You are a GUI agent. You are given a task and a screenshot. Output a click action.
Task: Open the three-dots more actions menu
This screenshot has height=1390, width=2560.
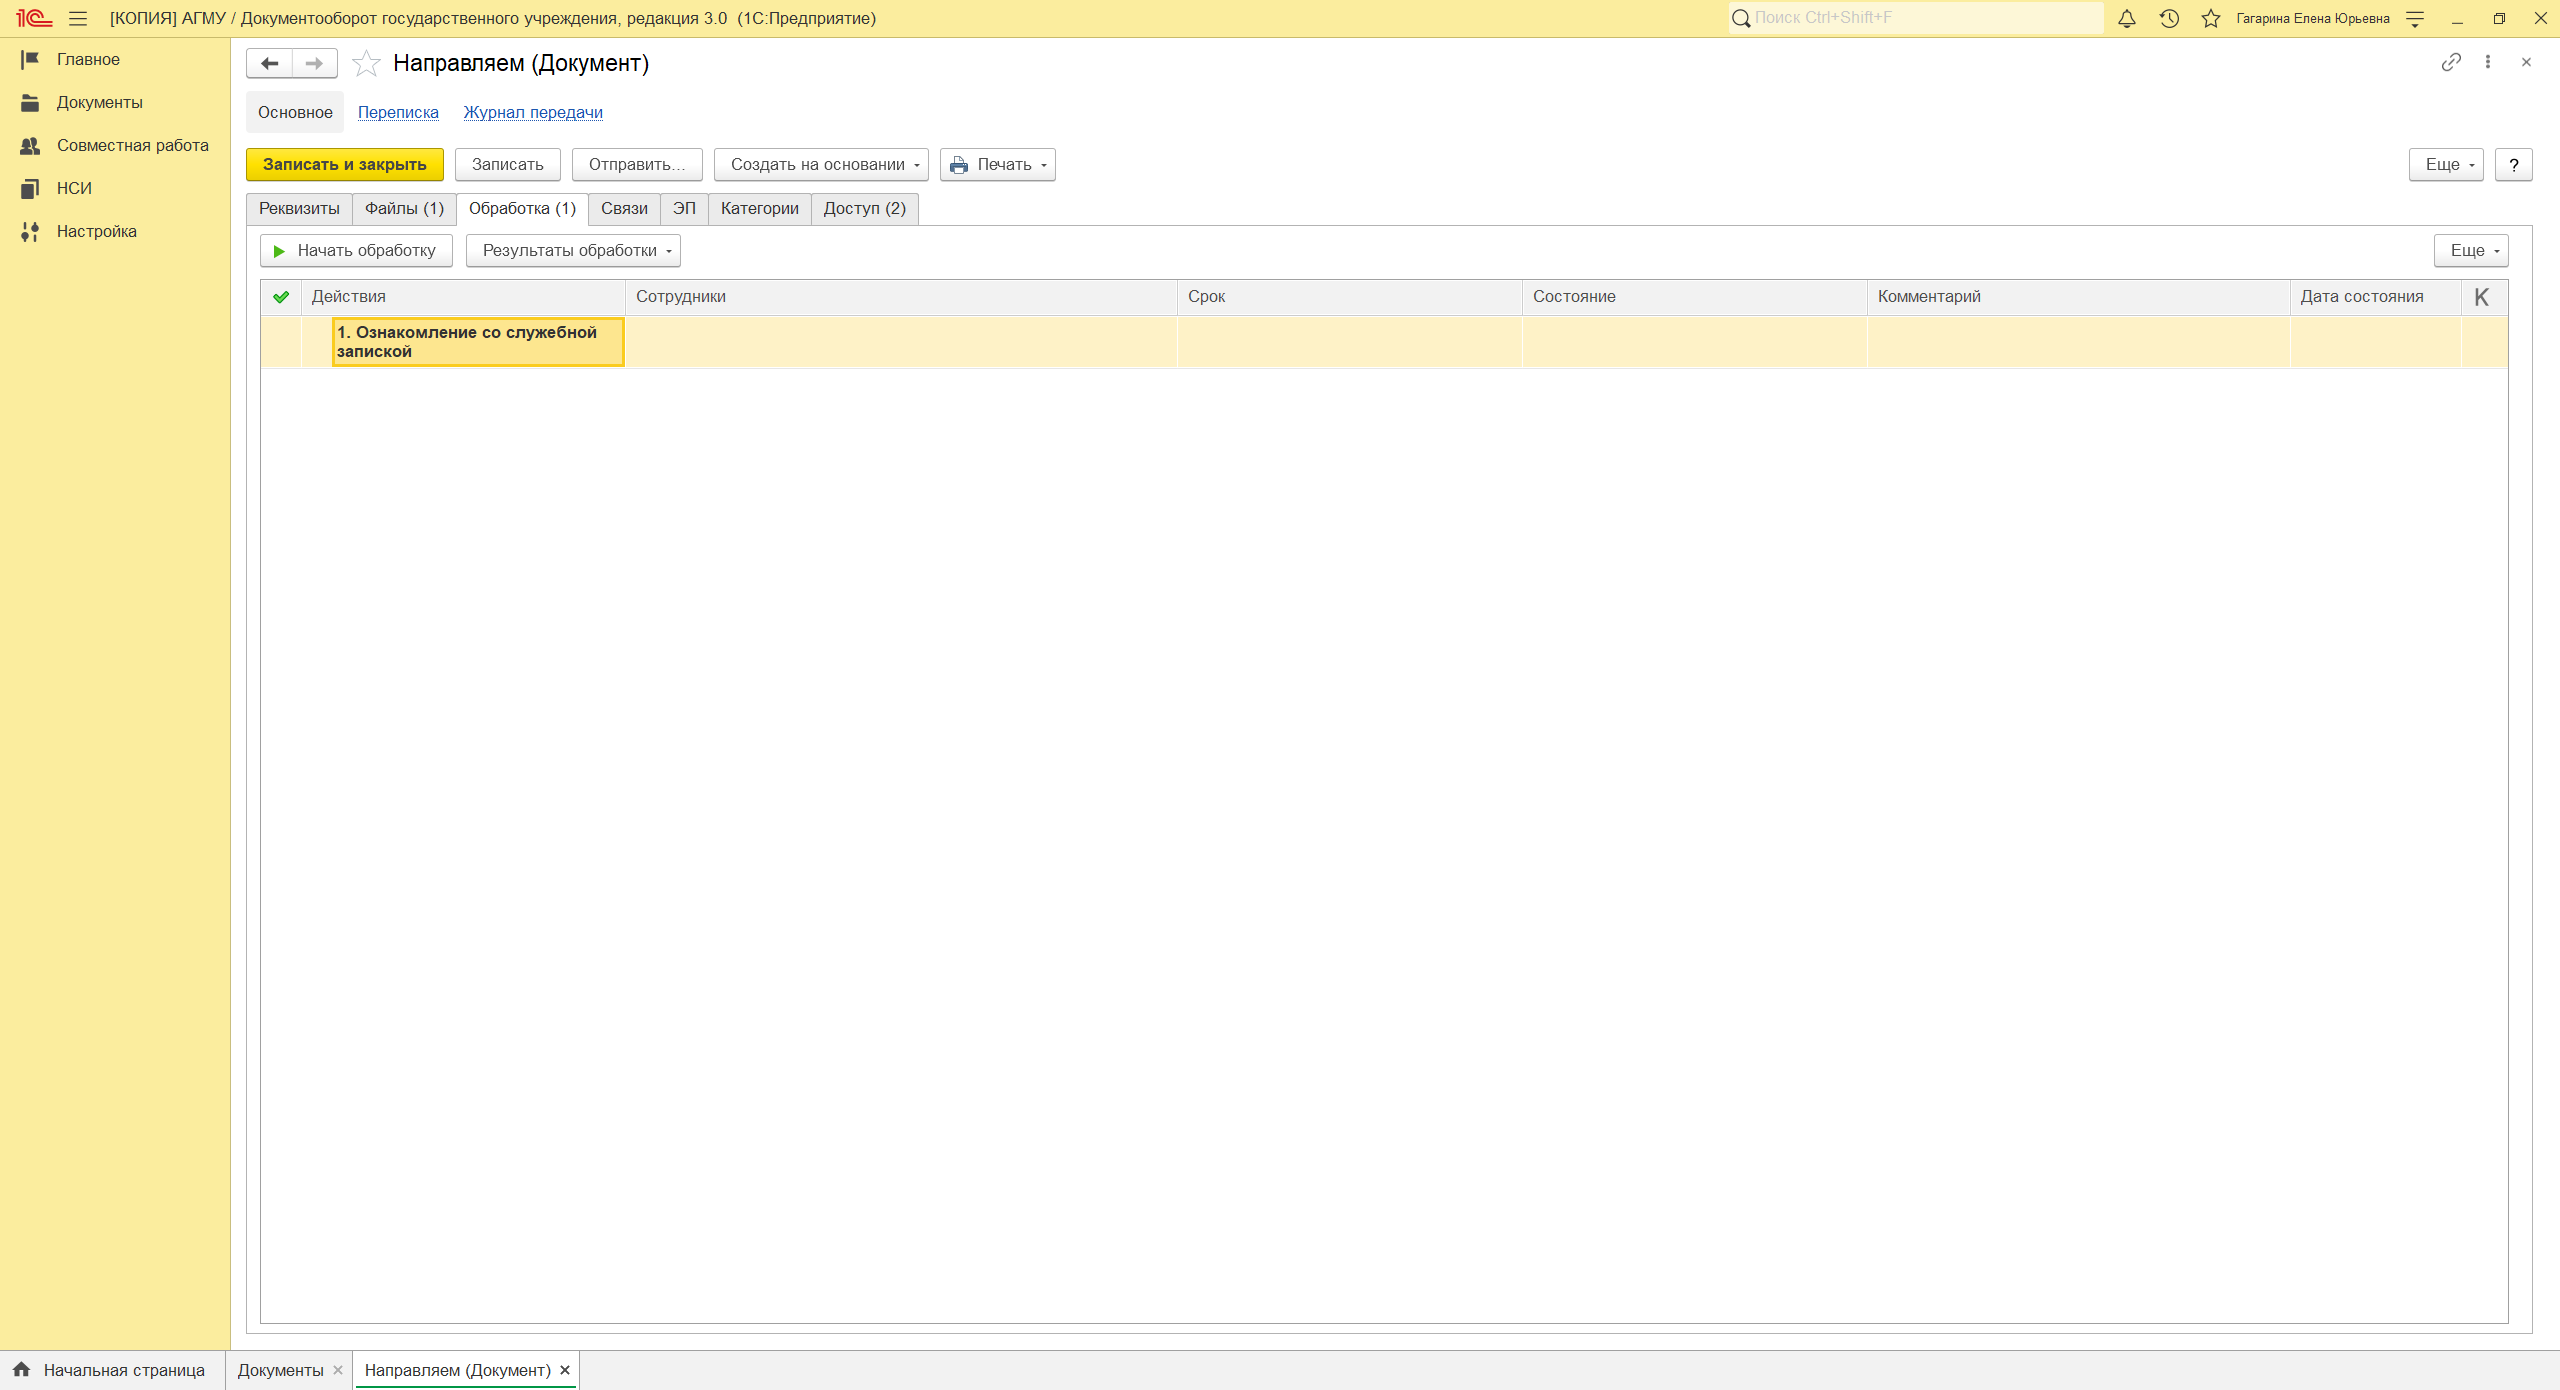[x=2488, y=62]
